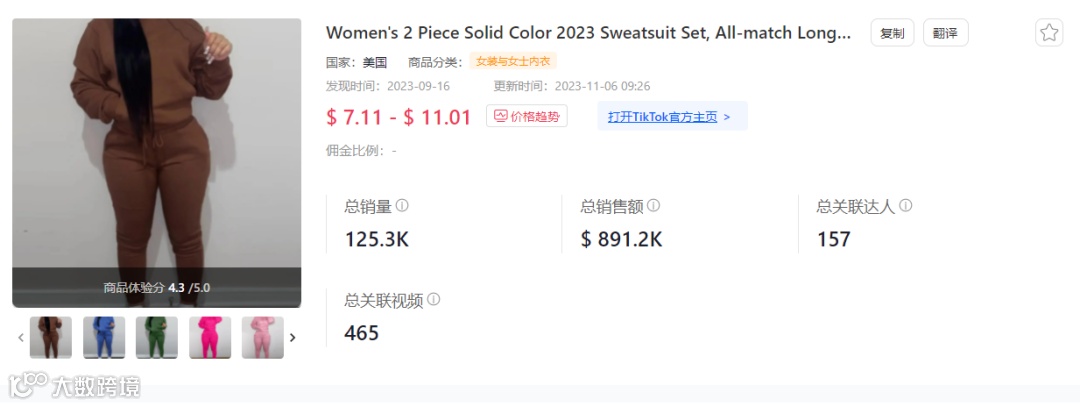Click the 大数跨境 logo watermark

74,385
